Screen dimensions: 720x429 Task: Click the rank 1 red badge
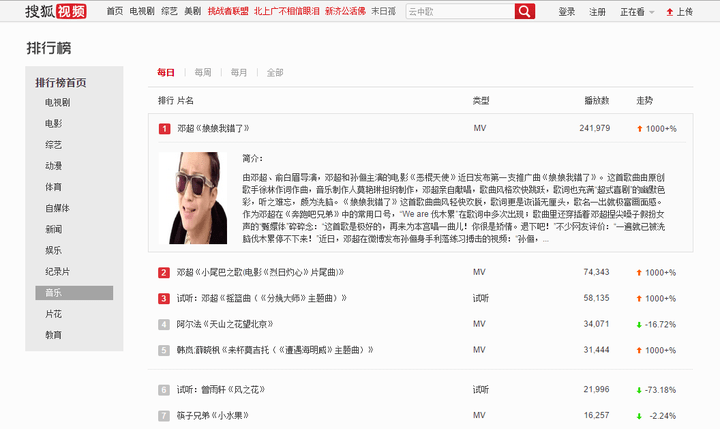pyautogui.click(x=164, y=129)
